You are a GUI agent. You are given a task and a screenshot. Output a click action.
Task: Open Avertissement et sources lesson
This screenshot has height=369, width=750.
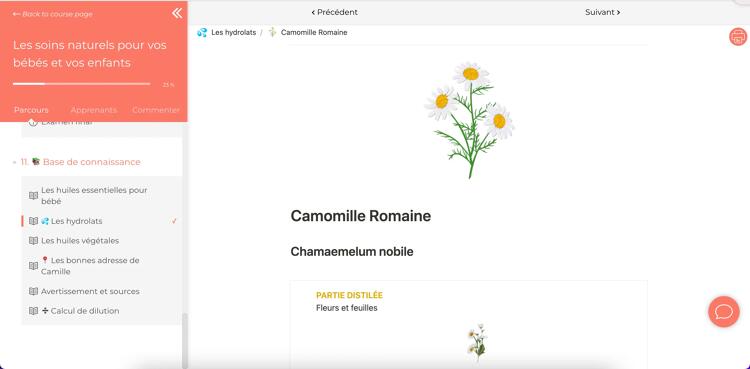click(90, 291)
